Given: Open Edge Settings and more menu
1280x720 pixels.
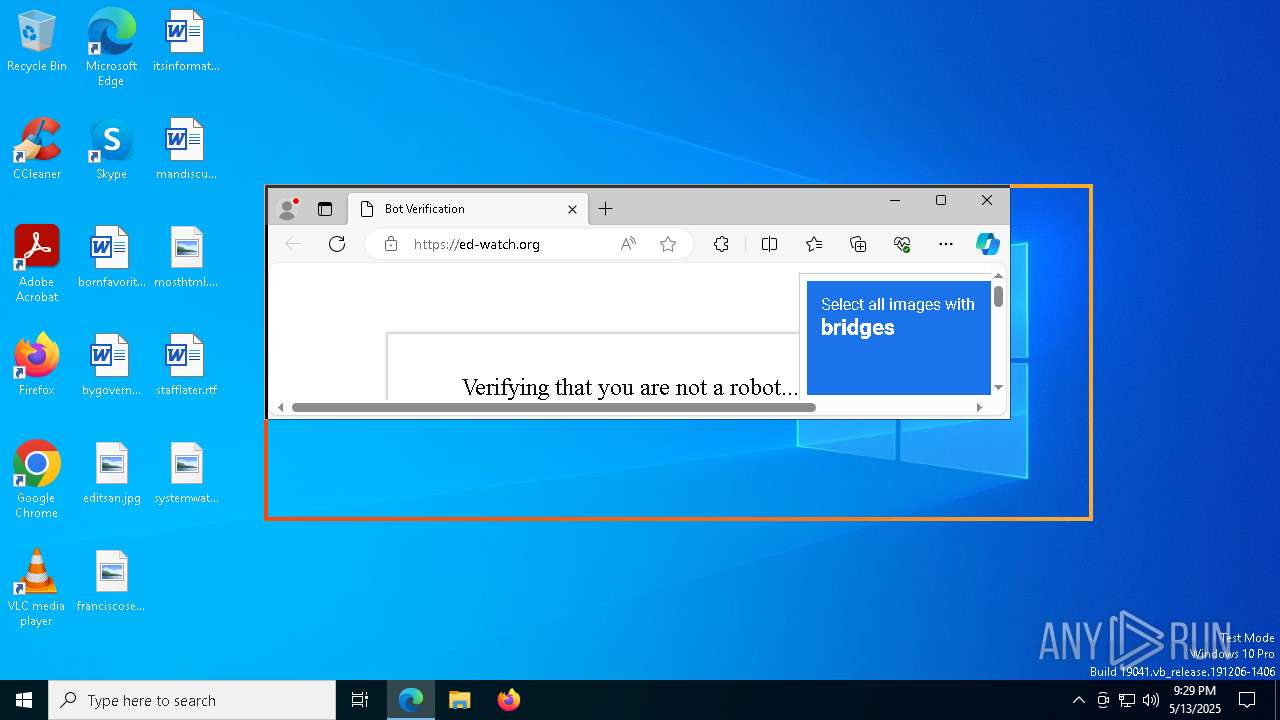Looking at the screenshot, I should pos(946,244).
